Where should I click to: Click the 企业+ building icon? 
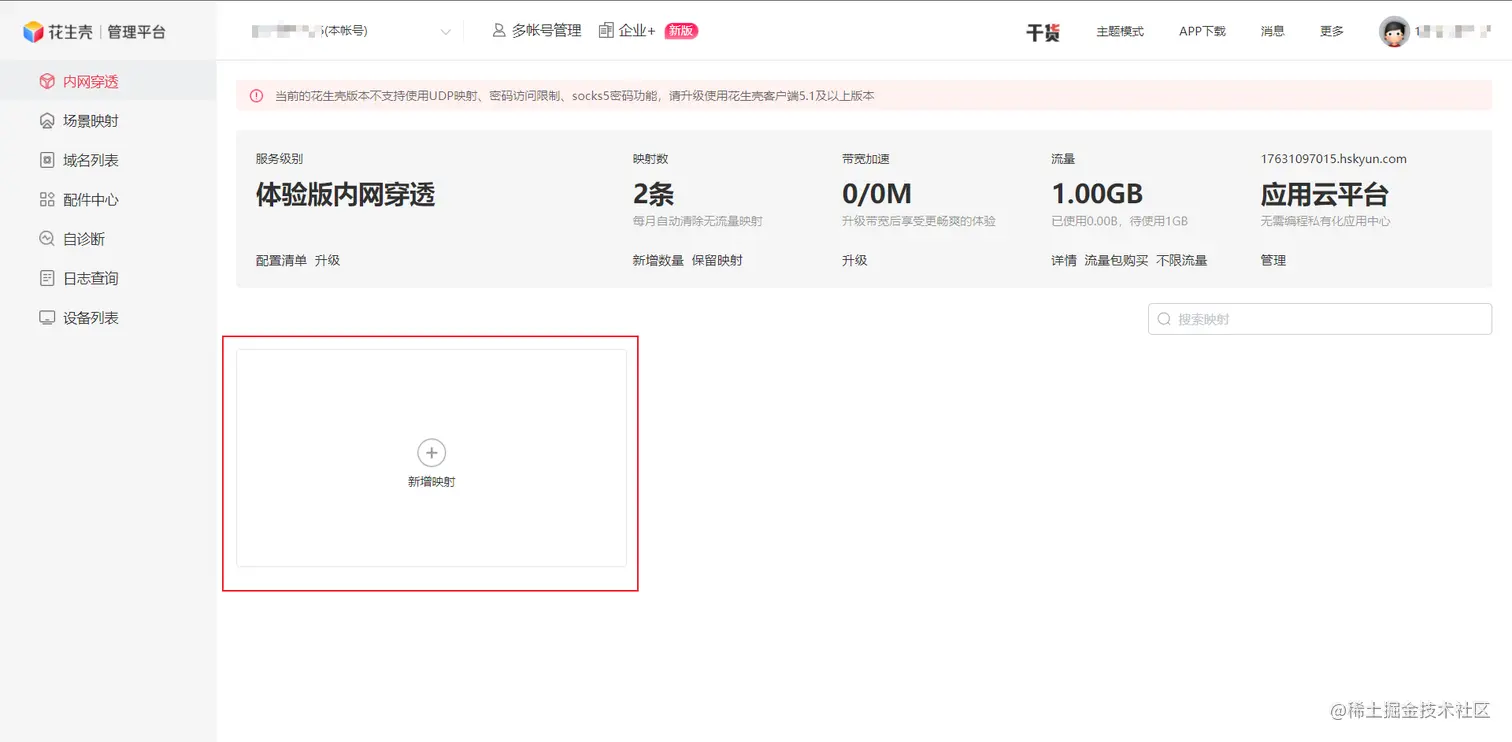coord(606,31)
